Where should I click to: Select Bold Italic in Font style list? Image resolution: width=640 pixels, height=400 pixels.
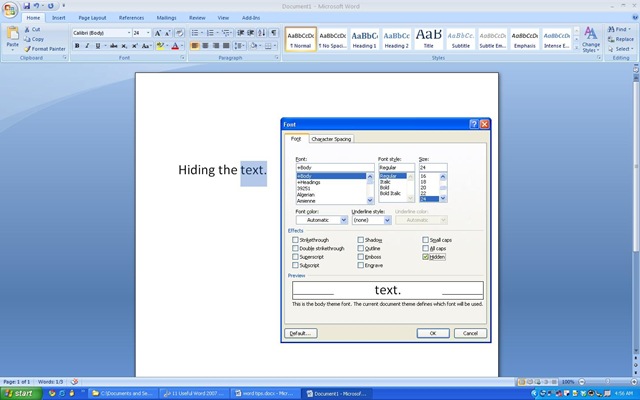(390, 193)
